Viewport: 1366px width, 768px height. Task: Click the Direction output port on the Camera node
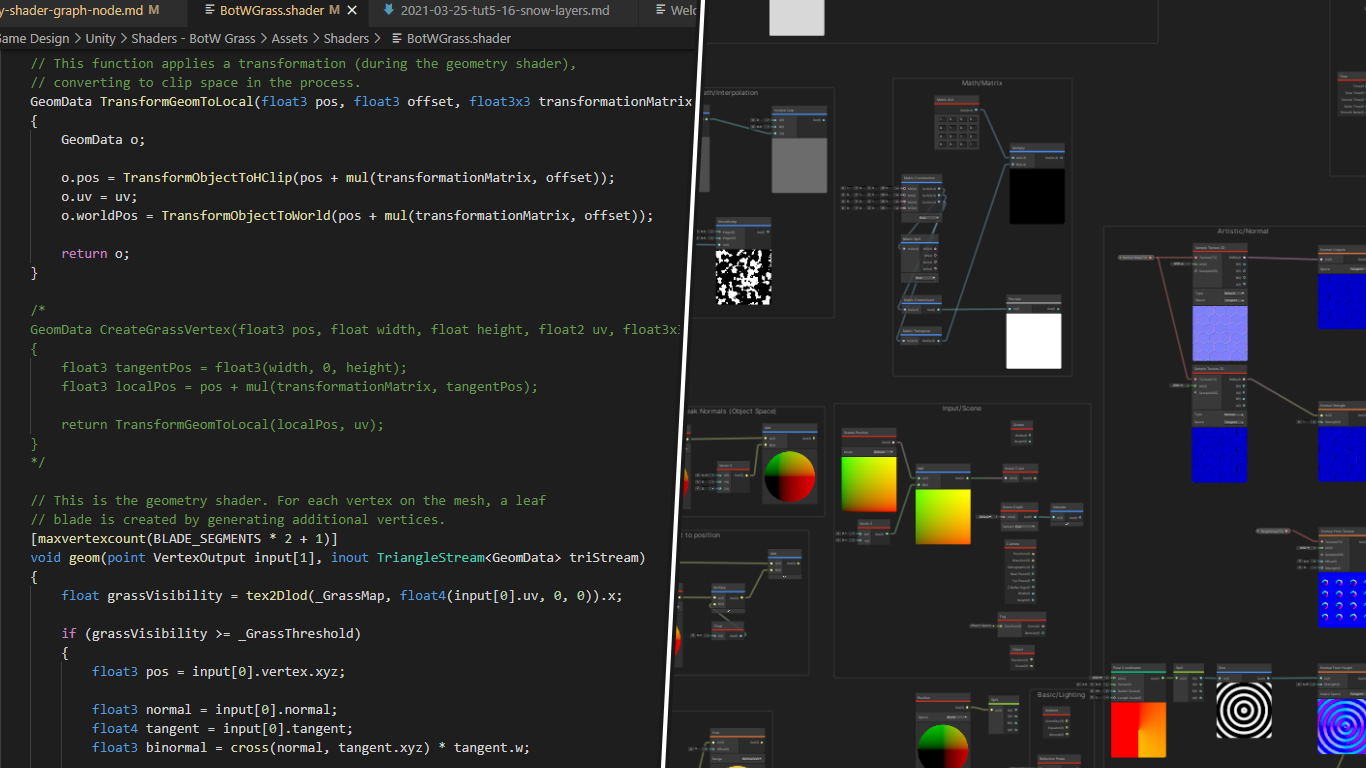click(1033, 560)
